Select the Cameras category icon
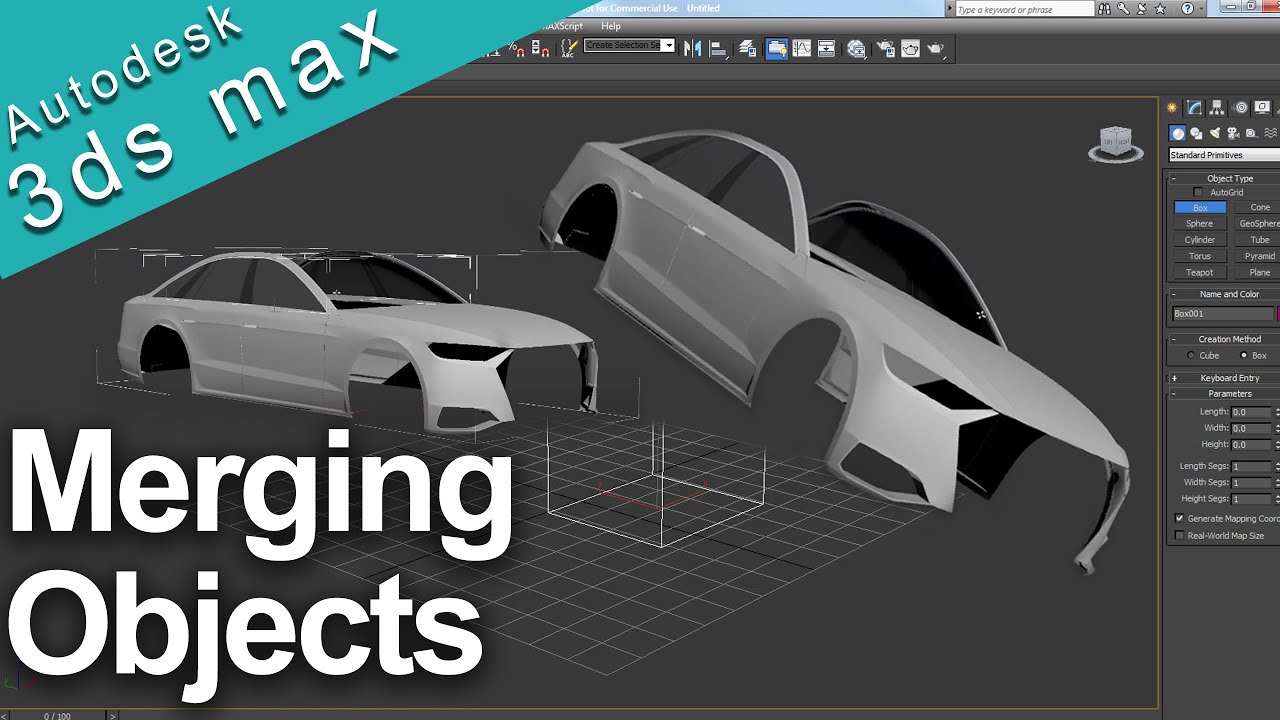This screenshot has width=1280, height=720. [x=1233, y=133]
